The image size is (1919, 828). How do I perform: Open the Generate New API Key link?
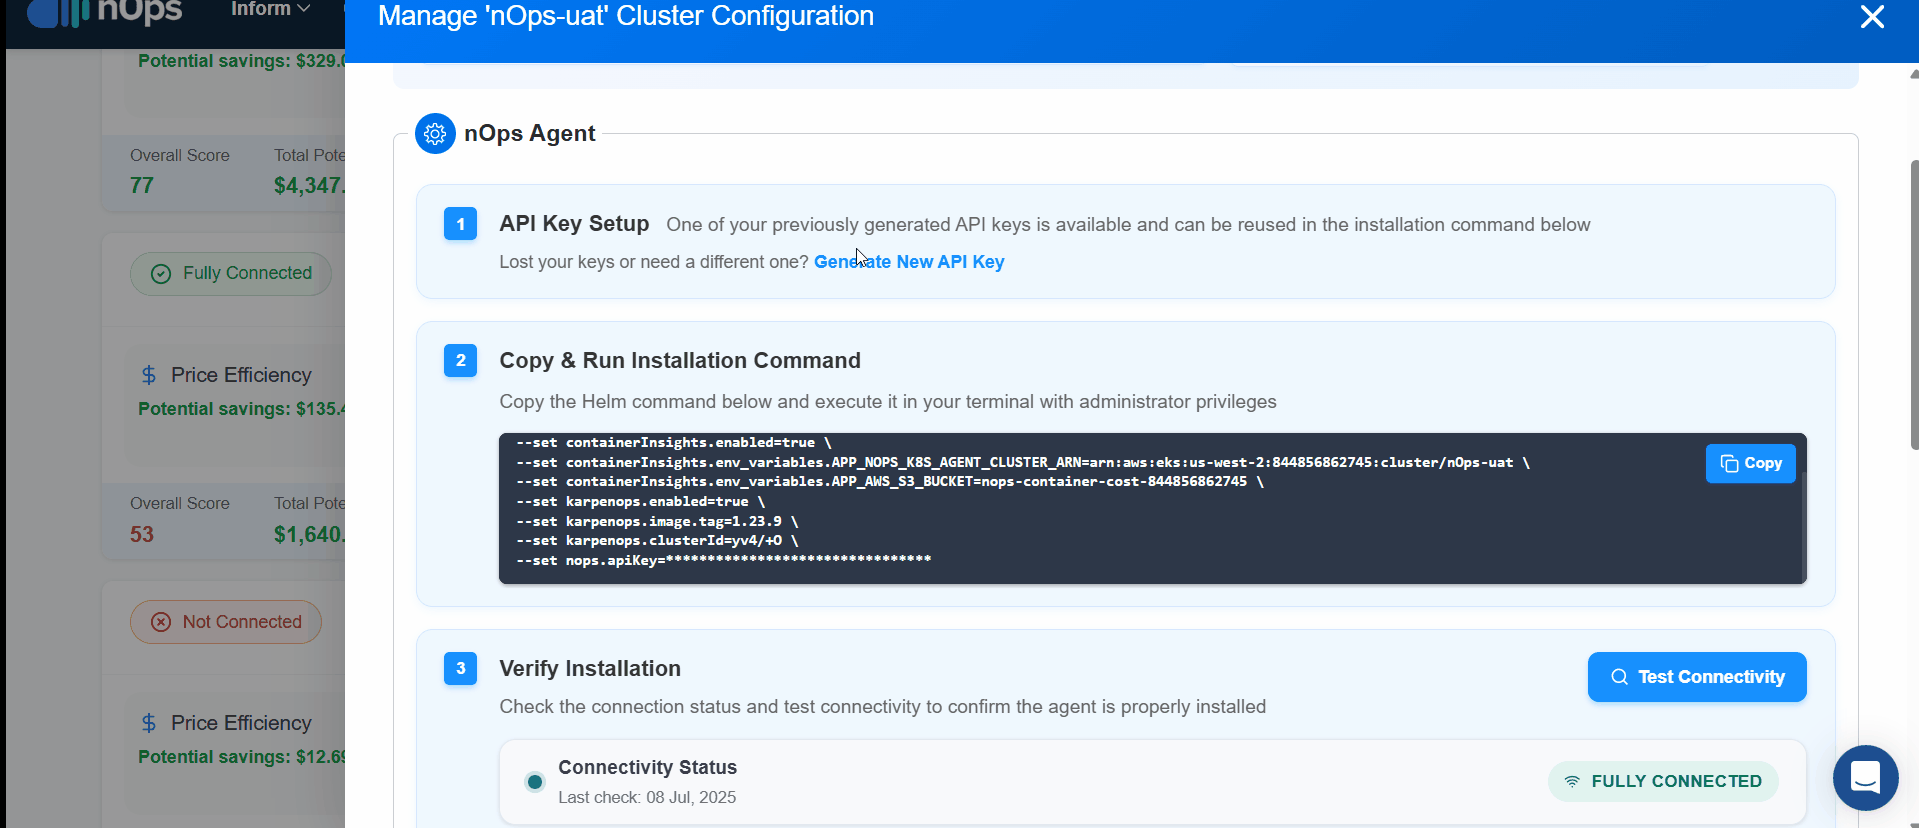click(909, 262)
